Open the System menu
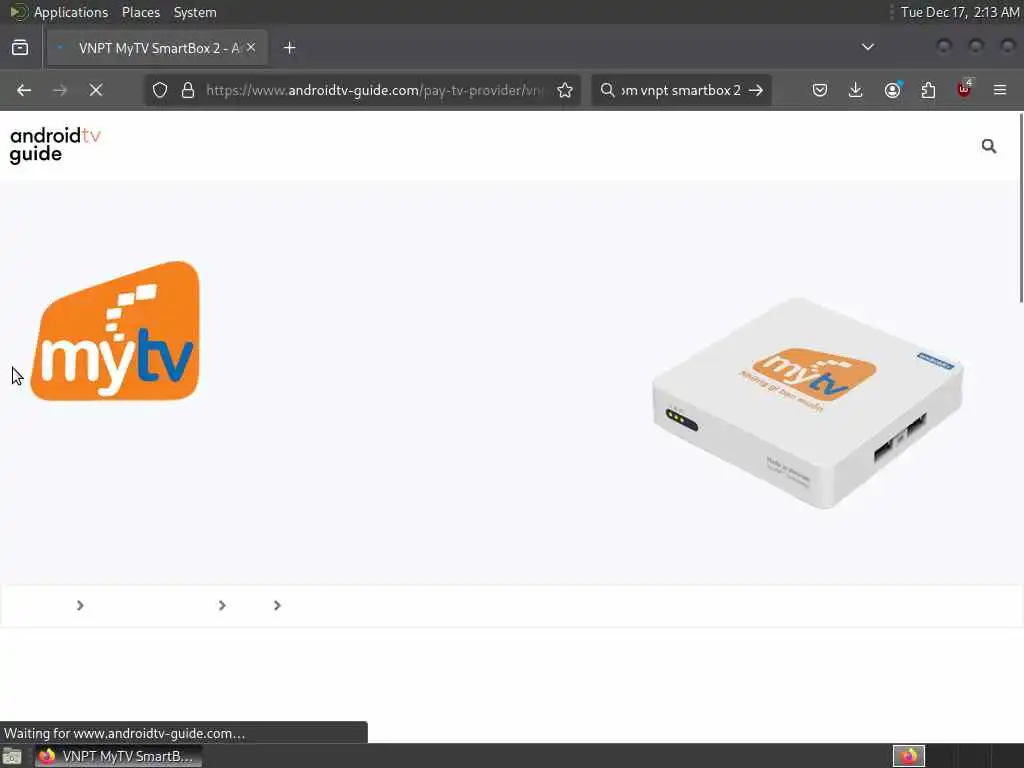1024x768 pixels. 195,12
